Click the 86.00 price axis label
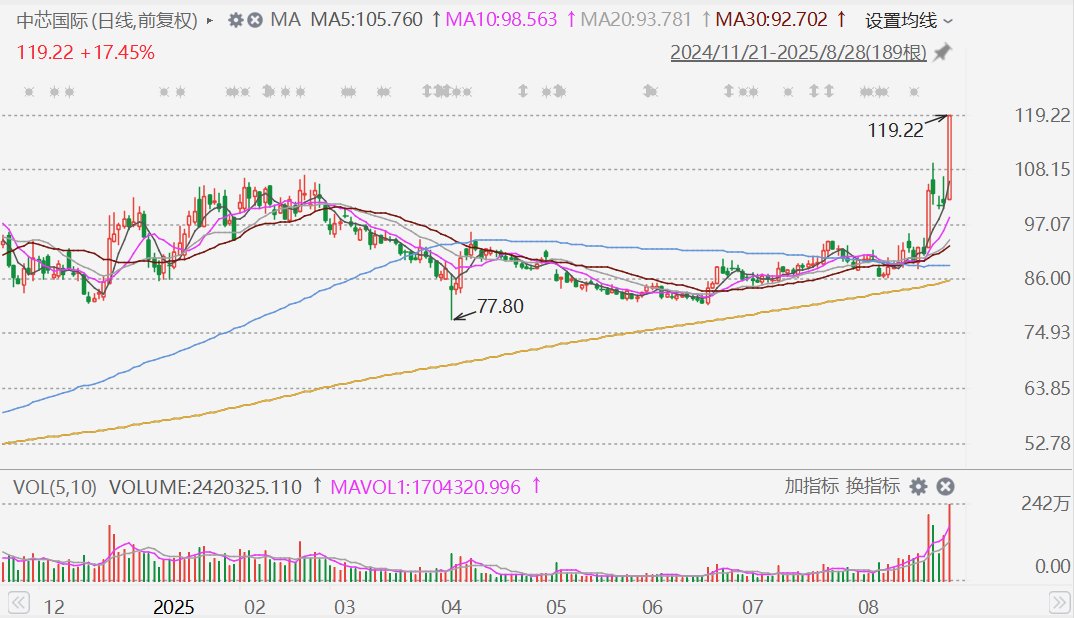 (x=1047, y=278)
